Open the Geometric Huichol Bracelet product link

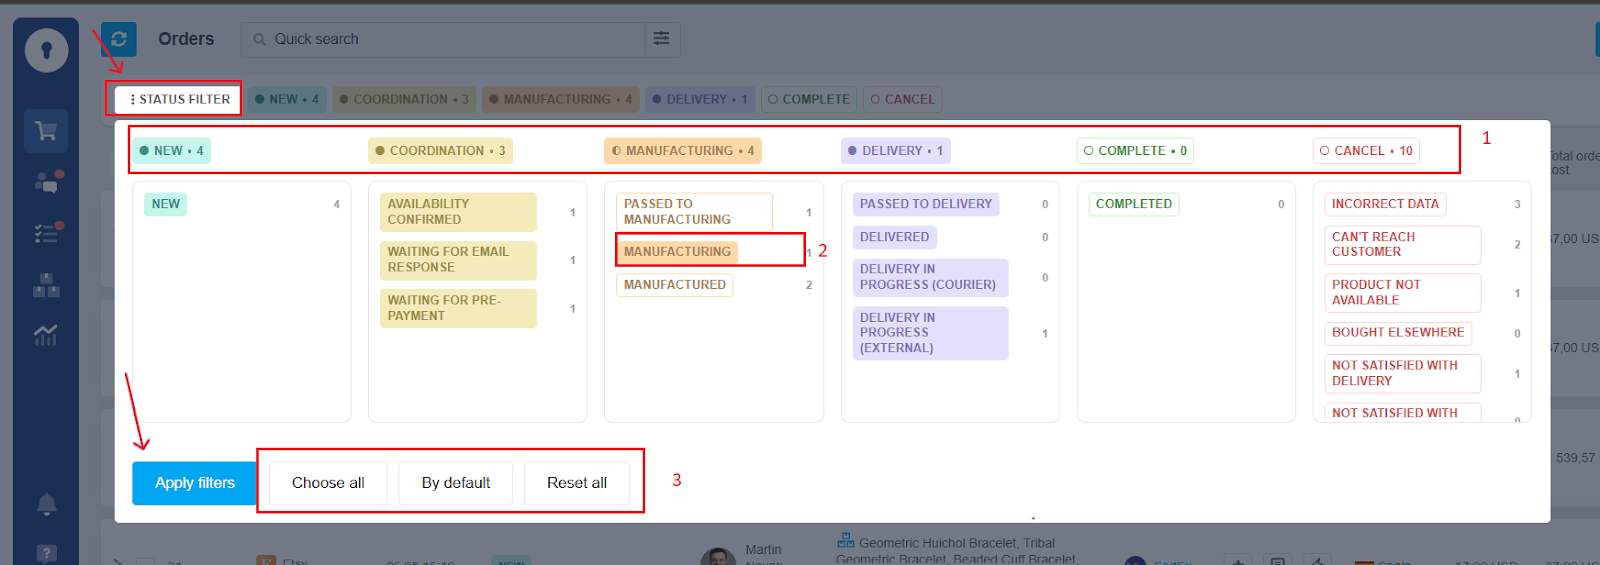tap(955, 551)
